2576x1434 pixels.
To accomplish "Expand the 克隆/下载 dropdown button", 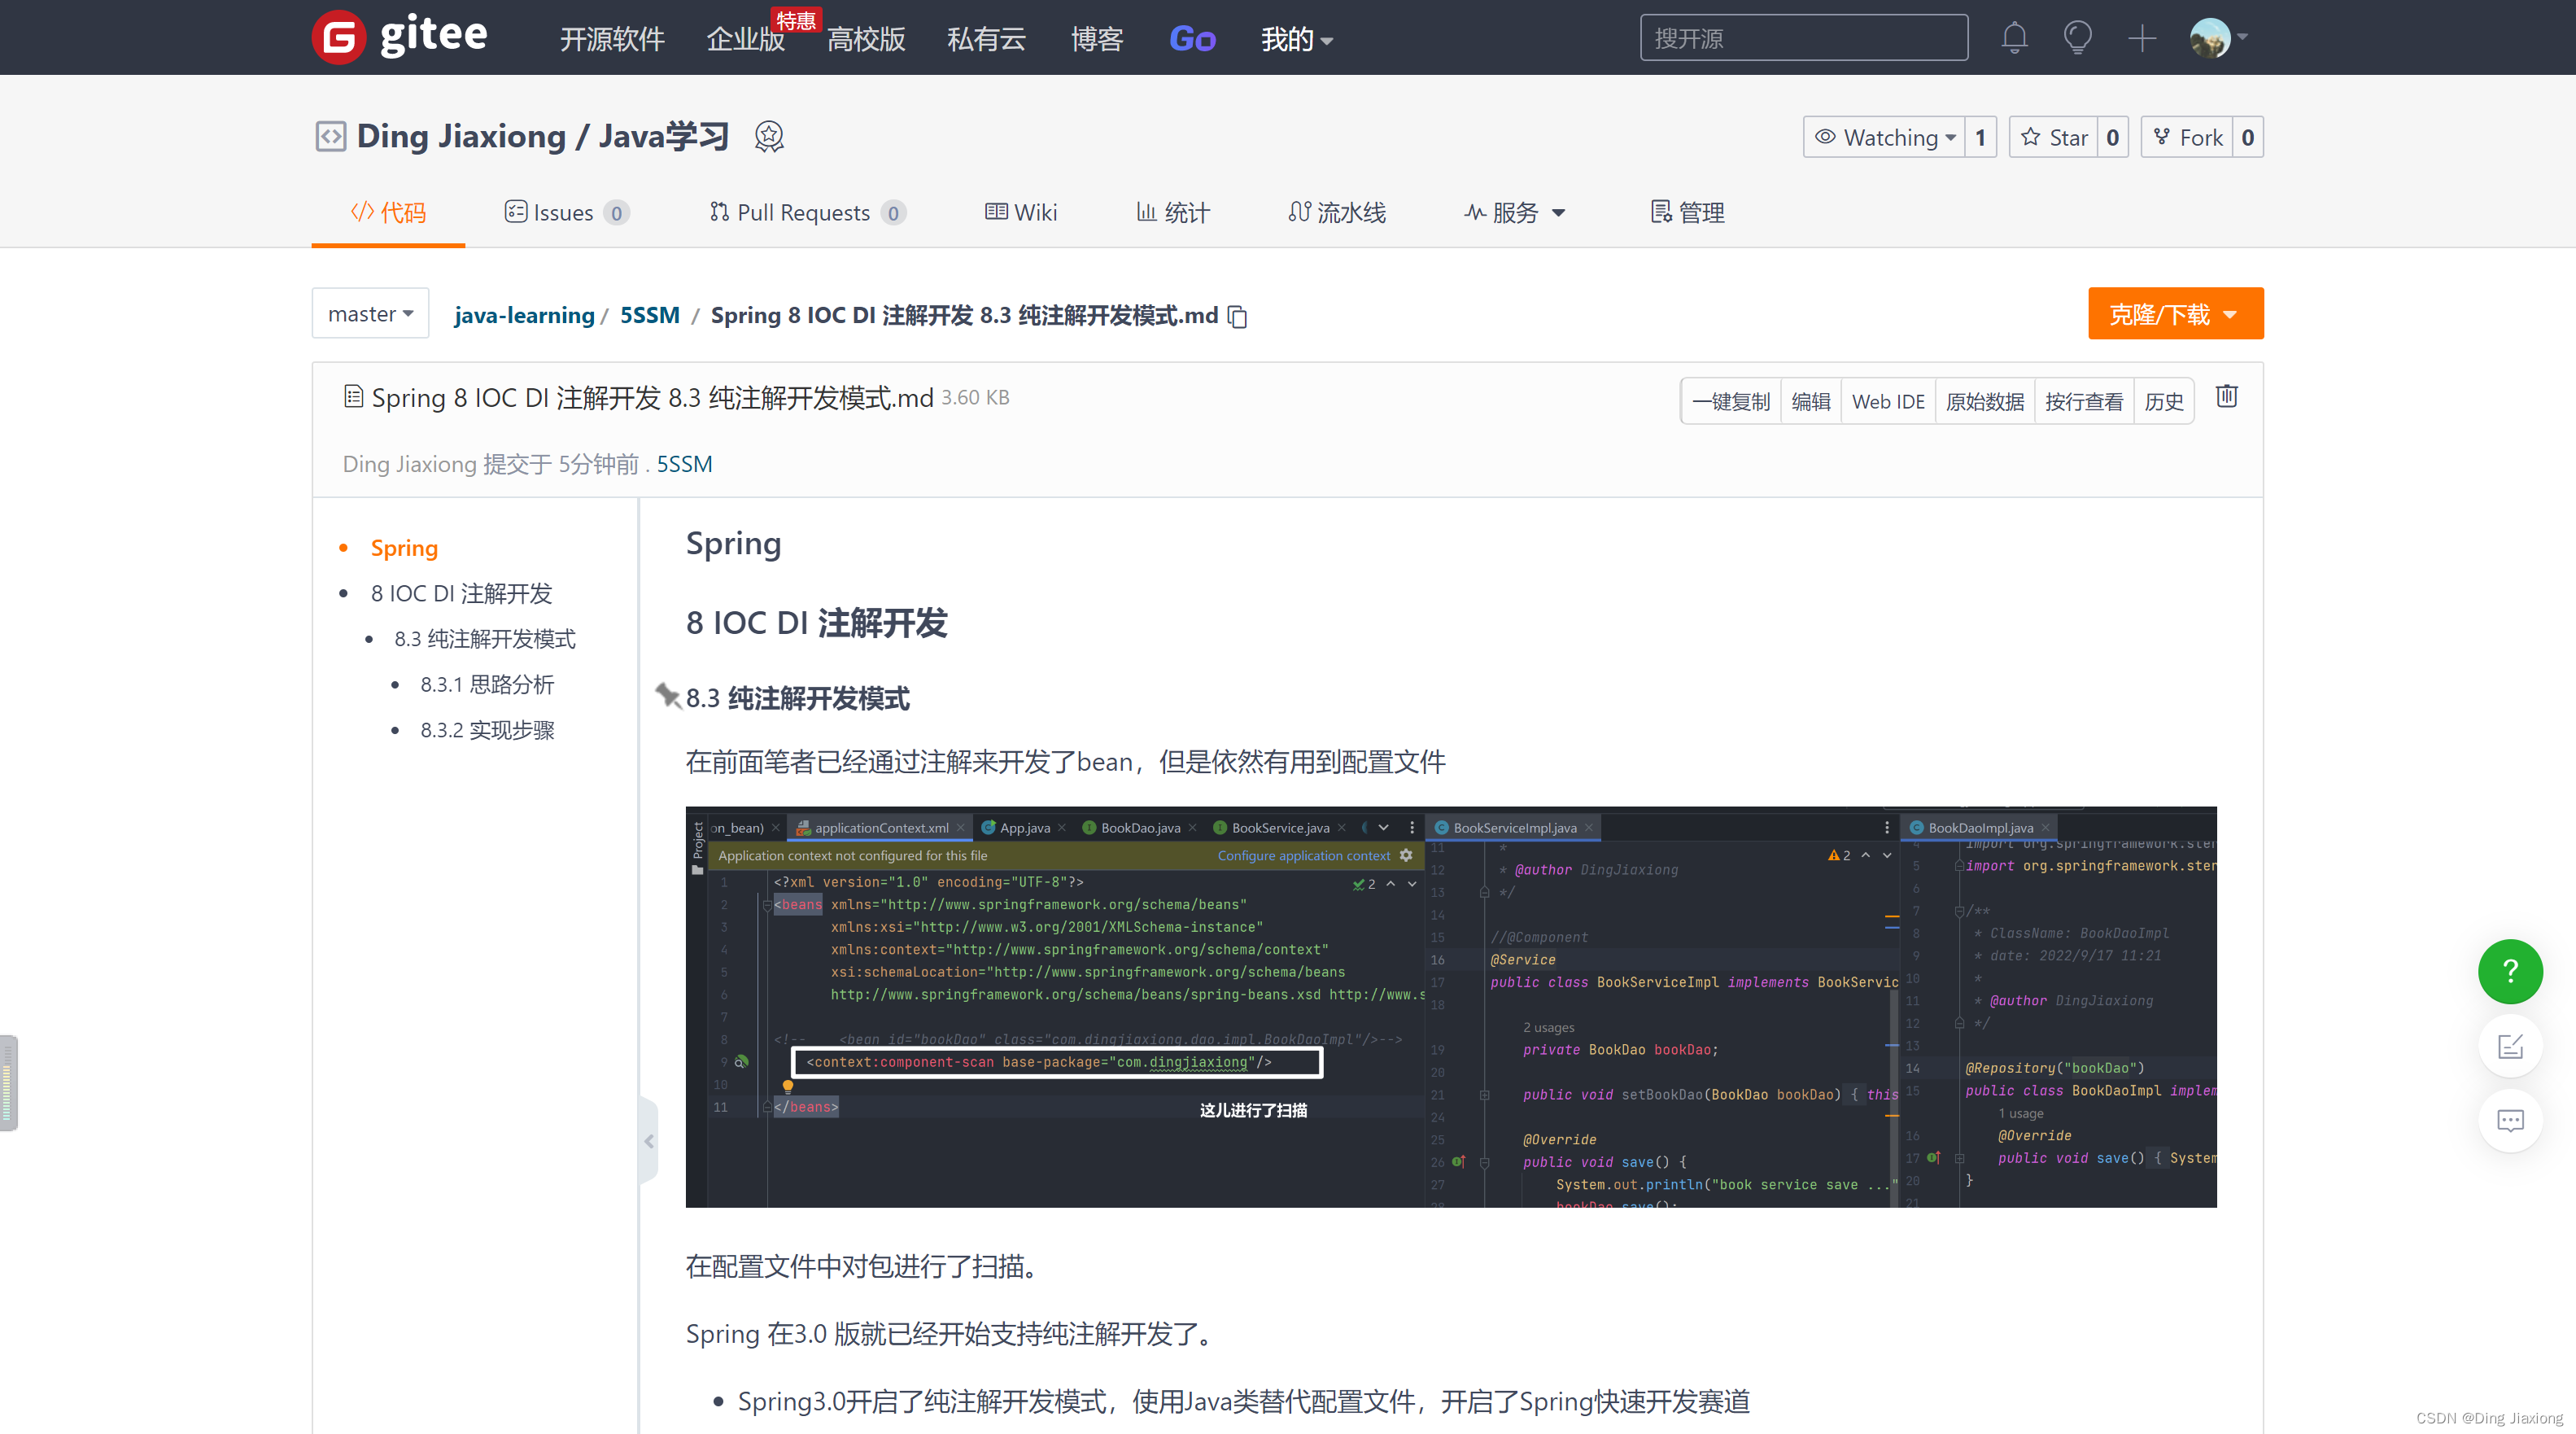I will pos(2175,314).
